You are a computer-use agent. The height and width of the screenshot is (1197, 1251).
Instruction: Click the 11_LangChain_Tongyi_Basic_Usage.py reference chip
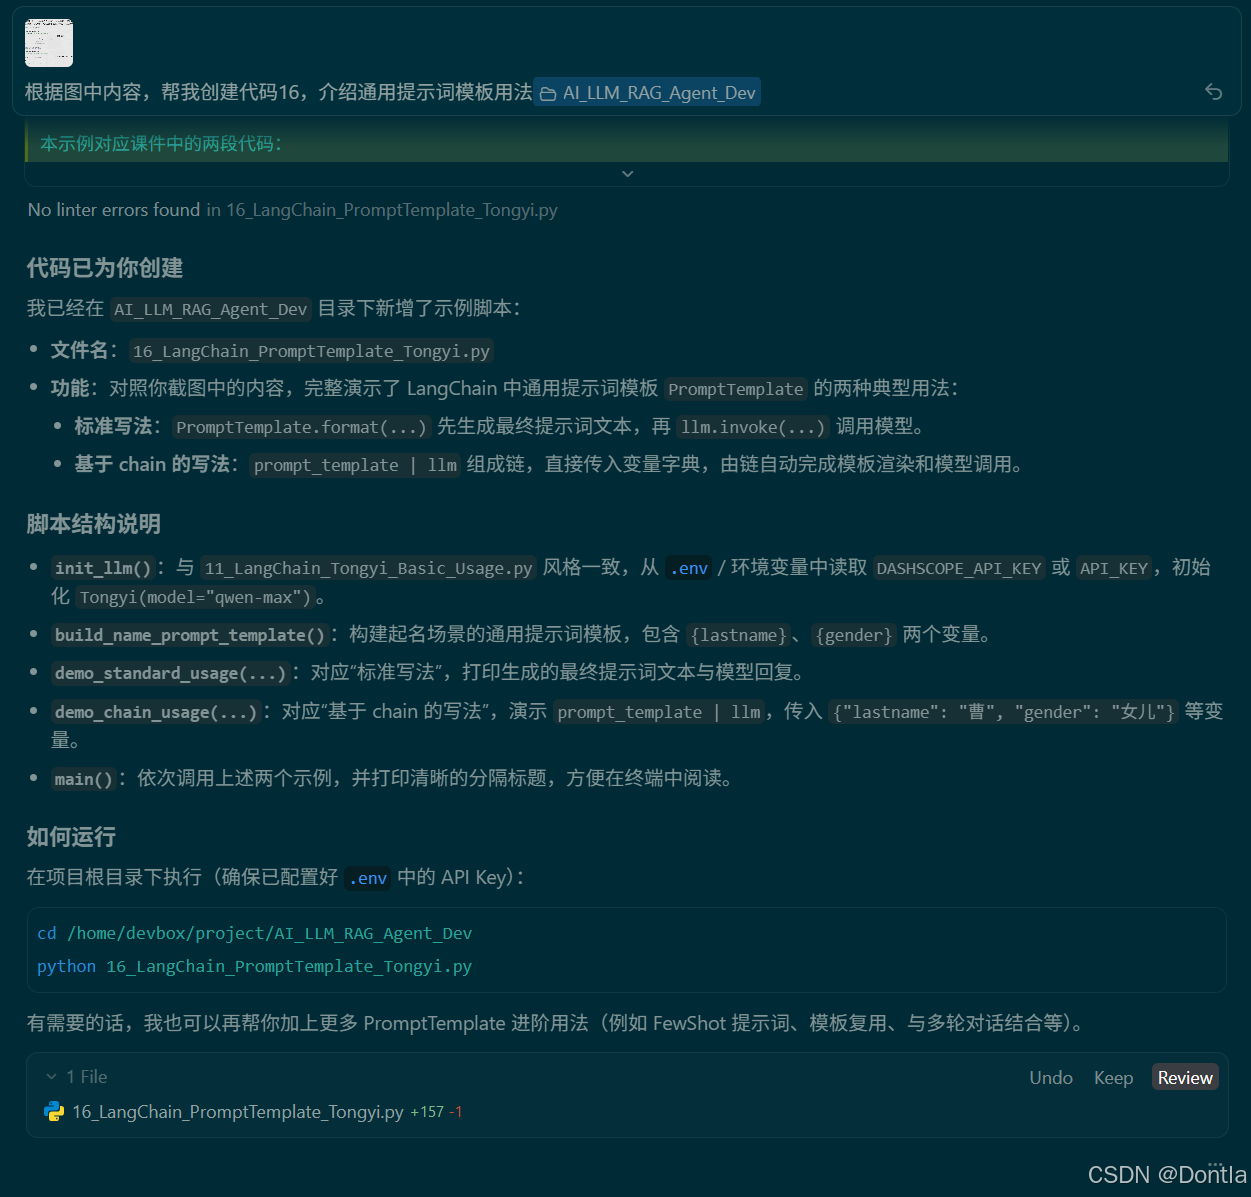368,568
